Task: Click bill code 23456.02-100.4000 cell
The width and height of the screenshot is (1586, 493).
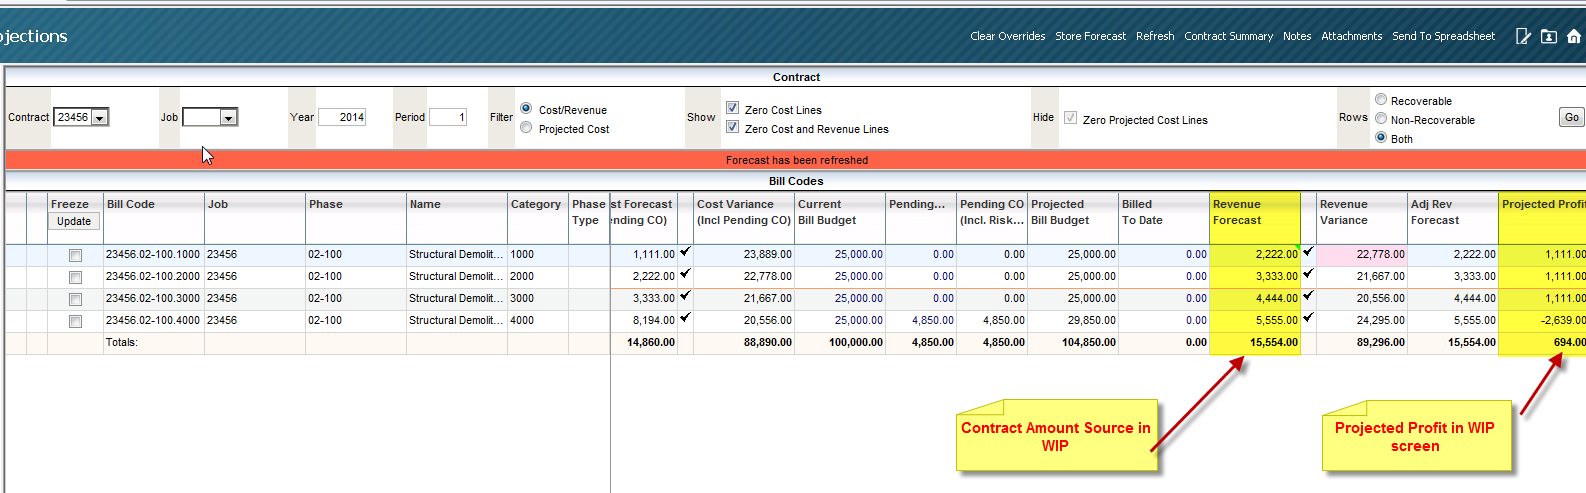Action: 153,320
